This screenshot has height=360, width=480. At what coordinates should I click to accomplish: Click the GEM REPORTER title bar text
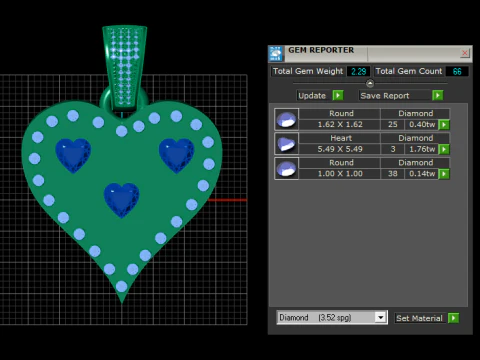[x=321, y=50]
